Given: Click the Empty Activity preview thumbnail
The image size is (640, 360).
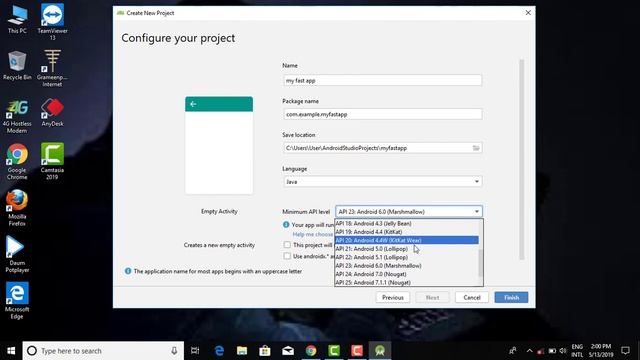Looking at the screenshot, I should (219, 145).
